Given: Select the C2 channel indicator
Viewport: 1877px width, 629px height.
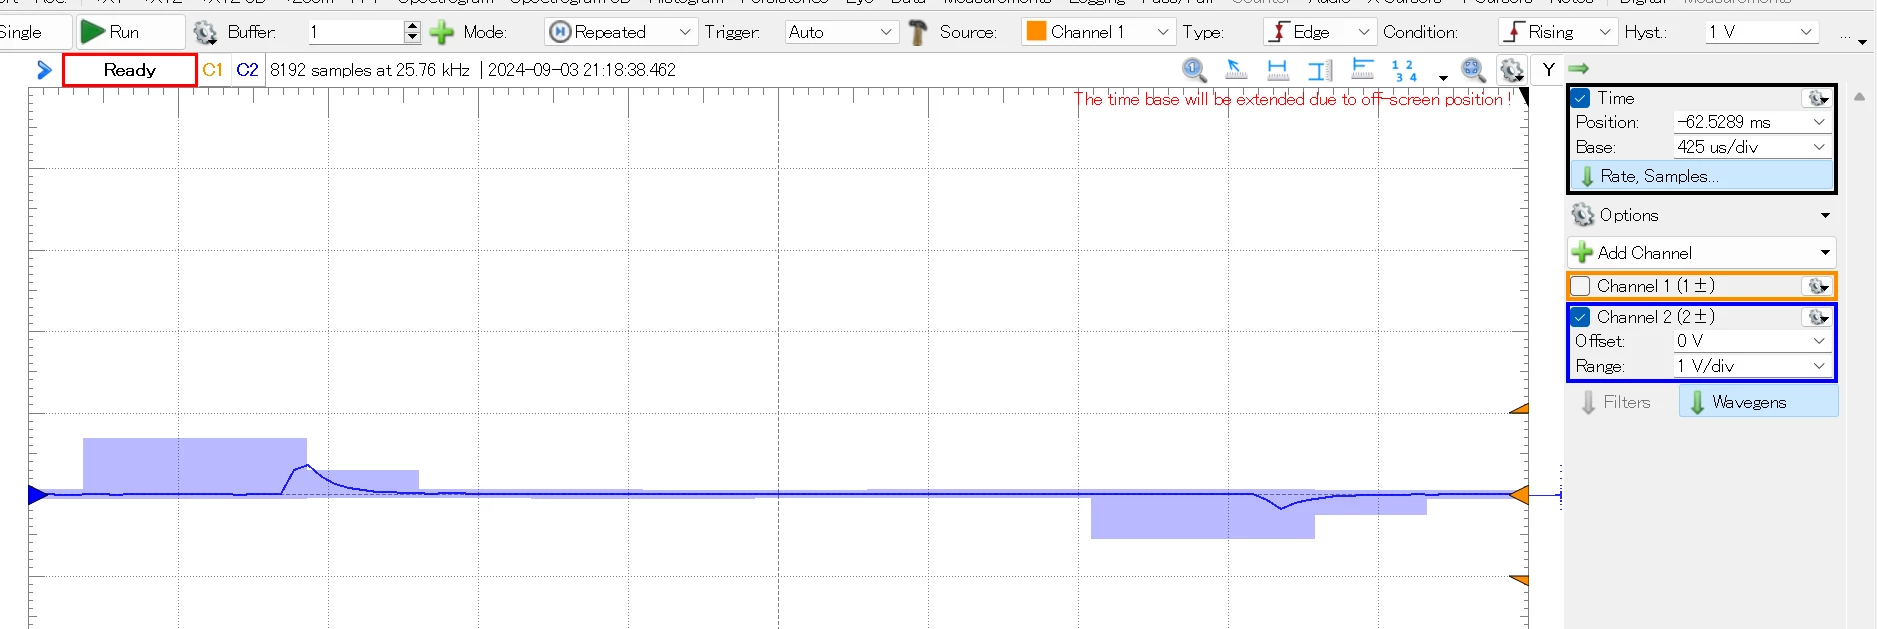Looking at the screenshot, I should point(247,70).
